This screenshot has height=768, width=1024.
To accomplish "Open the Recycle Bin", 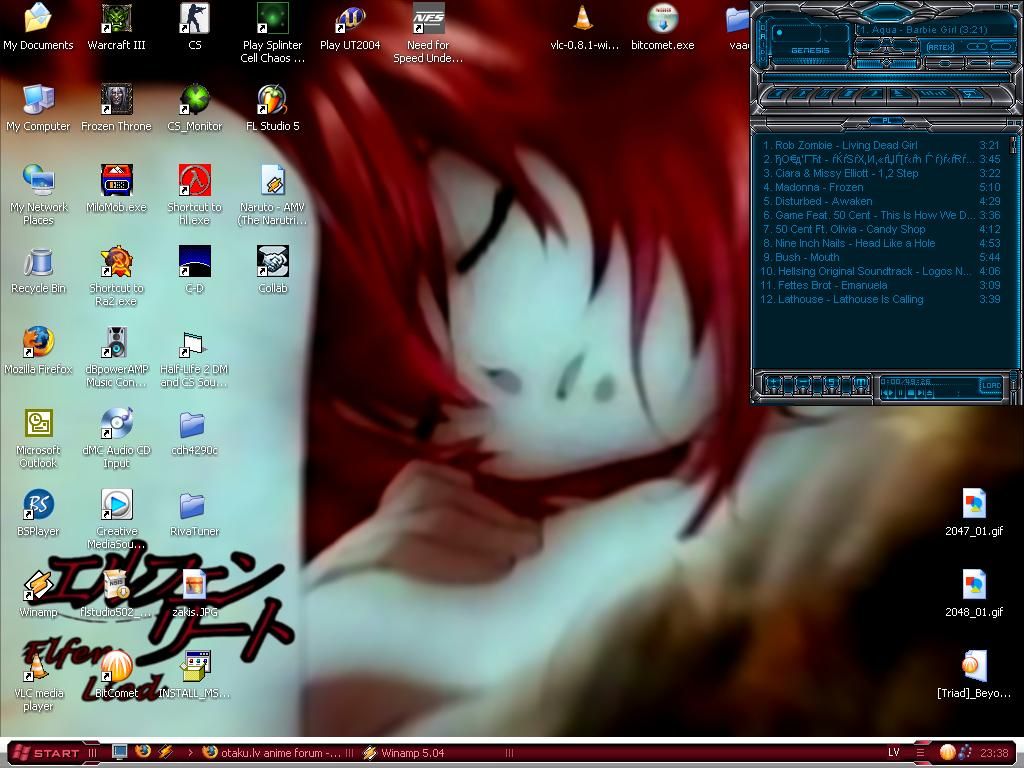I will pyautogui.click(x=38, y=270).
